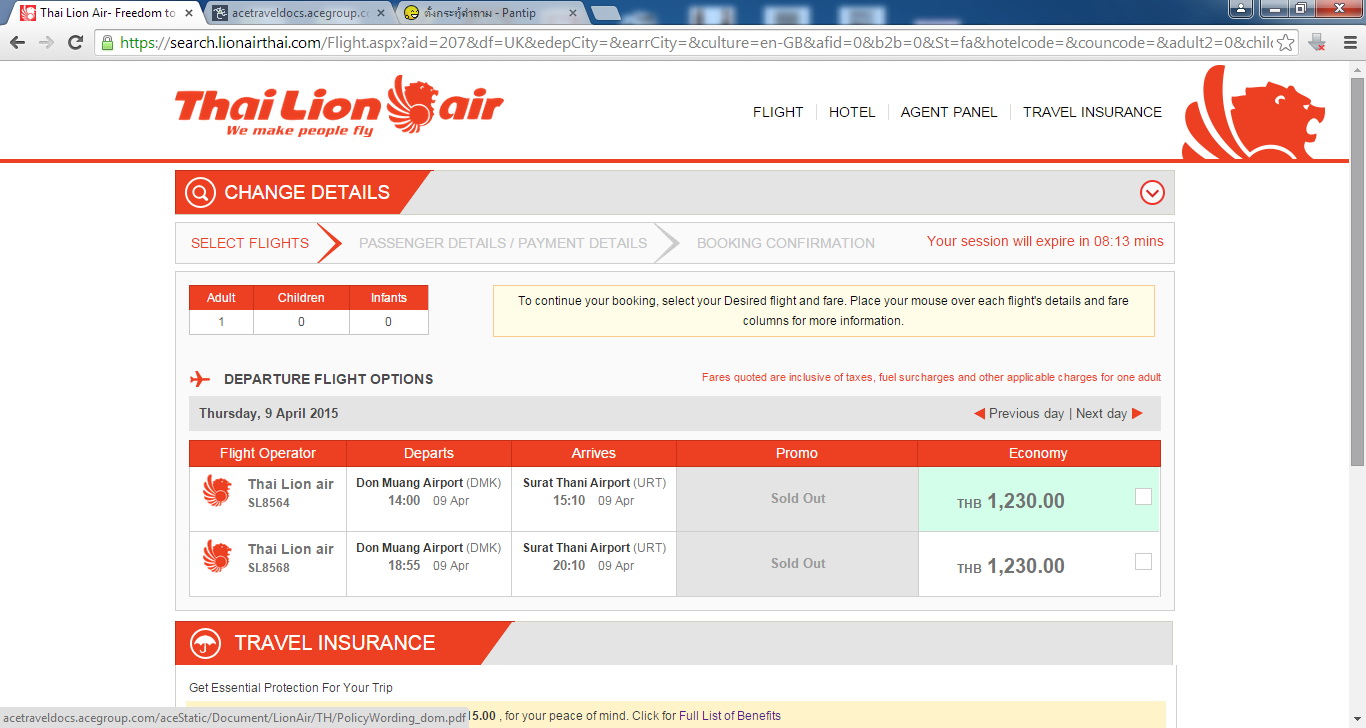1366x728 pixels.
Task: Click the lion icon for flight SL8564
Action: (217, 490)
